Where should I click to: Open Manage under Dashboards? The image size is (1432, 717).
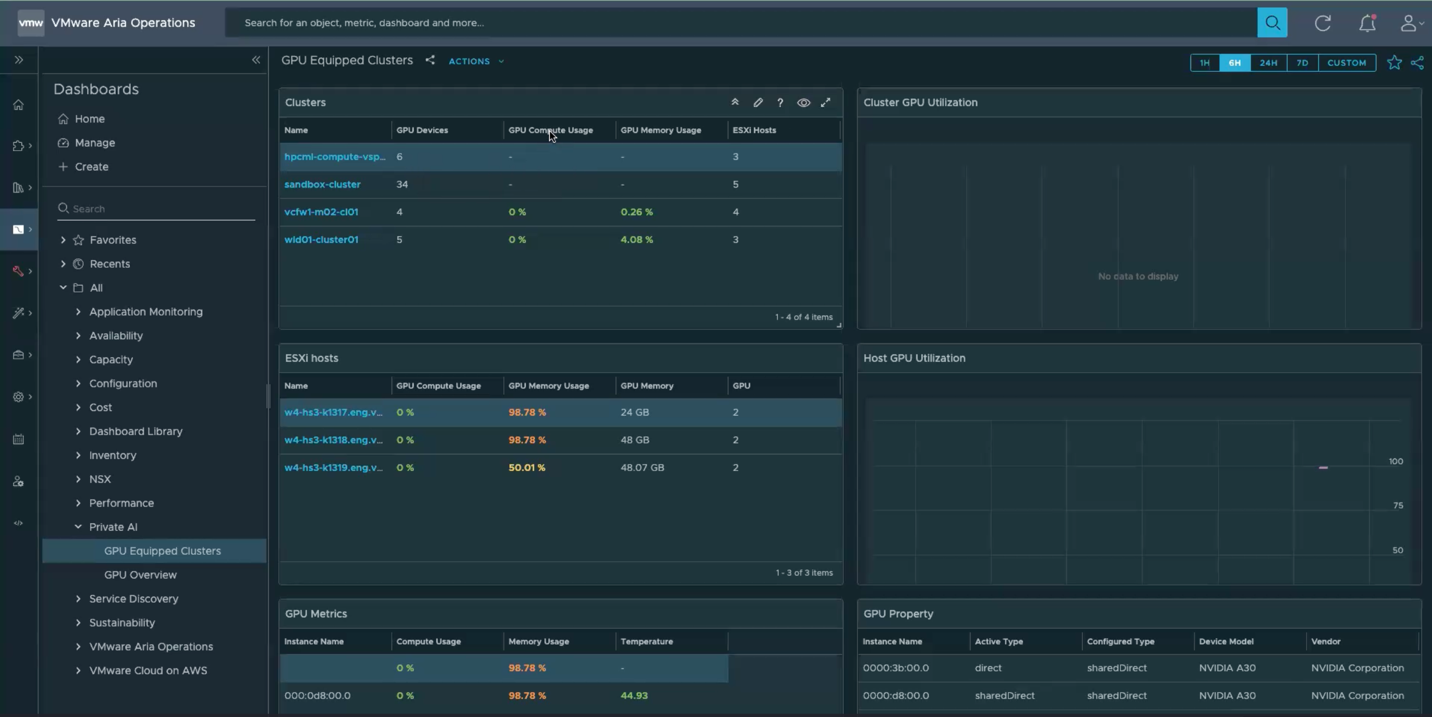click(94, 143)
